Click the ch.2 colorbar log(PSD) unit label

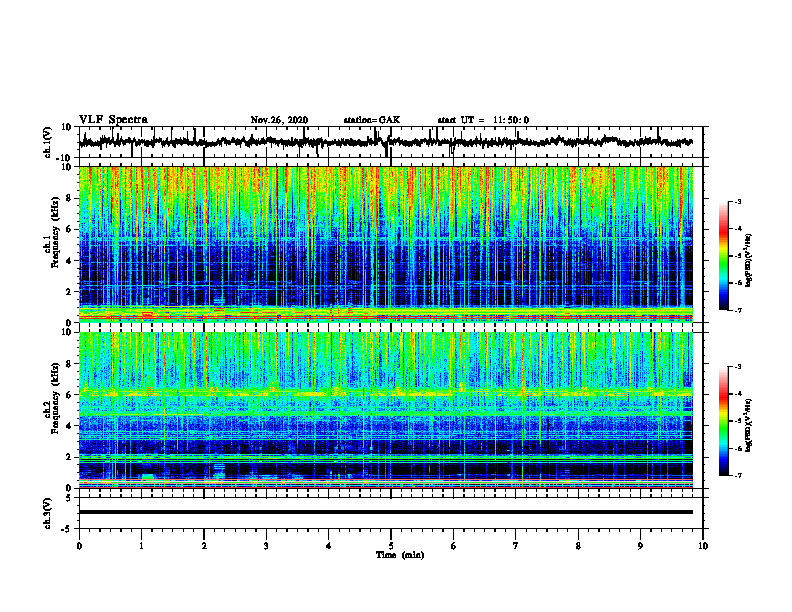pyautogui.click(x=749, y=425)
